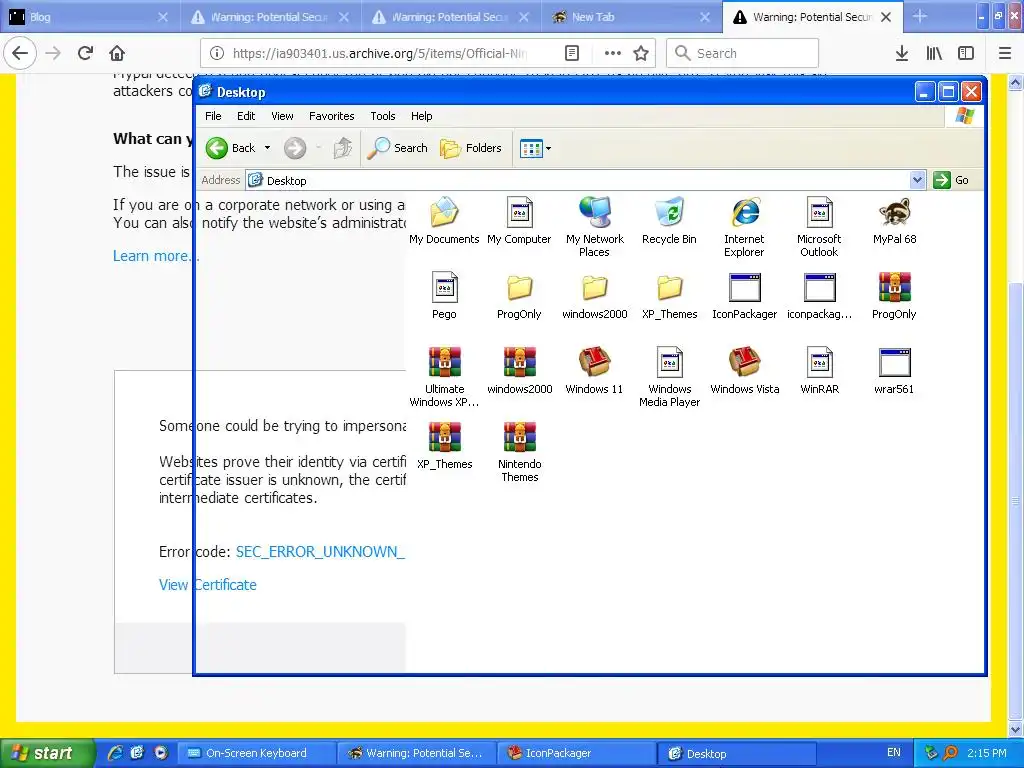
Task: Select My Network Places icon
Action: (x=594, y=212)
